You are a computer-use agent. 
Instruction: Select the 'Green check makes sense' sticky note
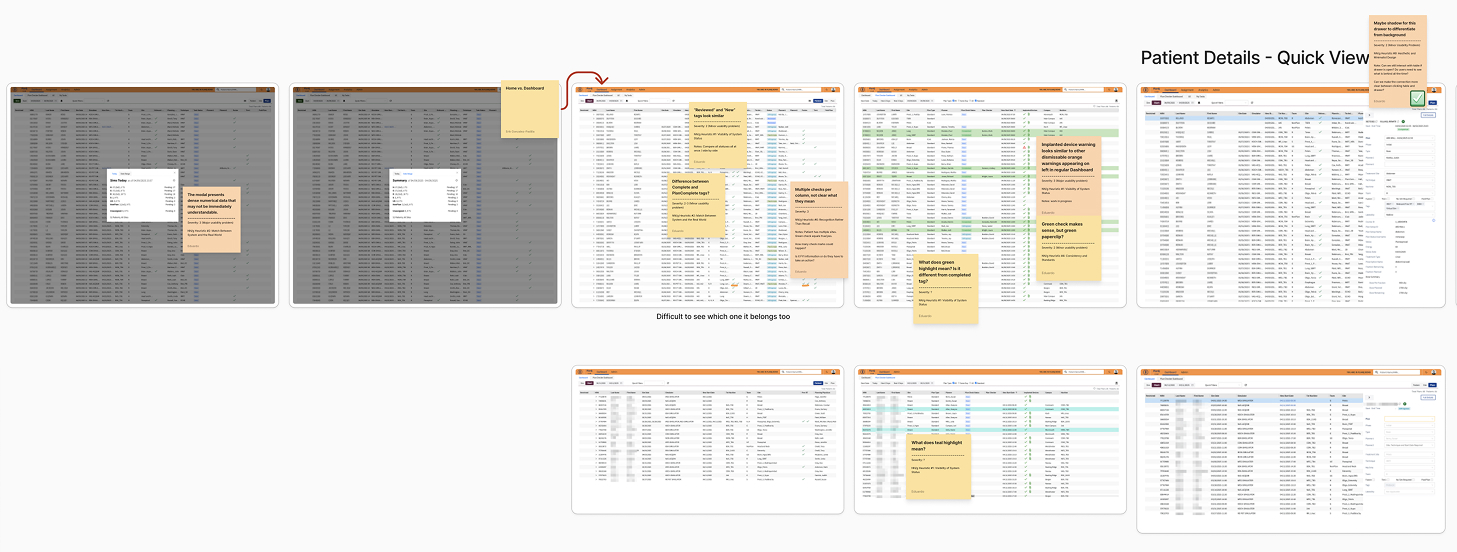1070,250
